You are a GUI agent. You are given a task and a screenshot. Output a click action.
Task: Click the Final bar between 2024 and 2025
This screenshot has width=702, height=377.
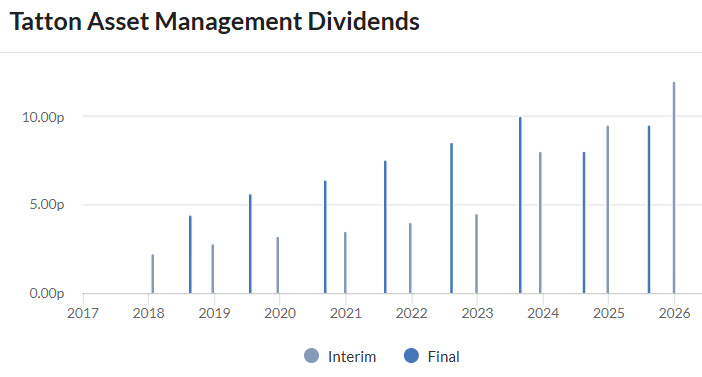(x=584, y=223)
